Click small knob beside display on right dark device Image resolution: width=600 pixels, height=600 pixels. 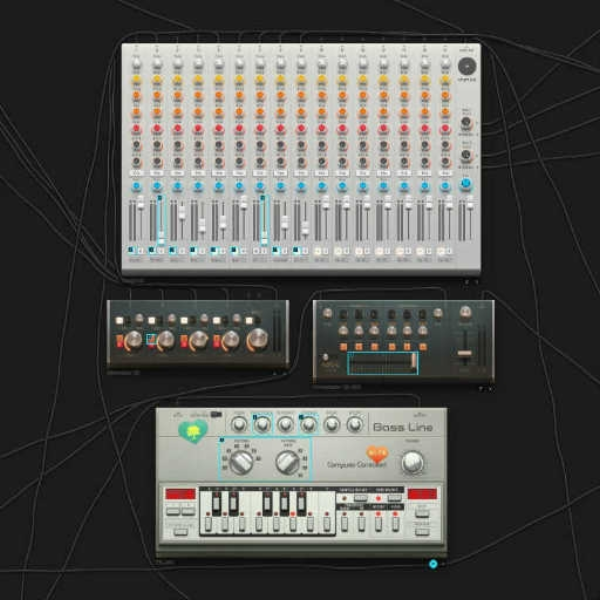(x=326, y=357)
